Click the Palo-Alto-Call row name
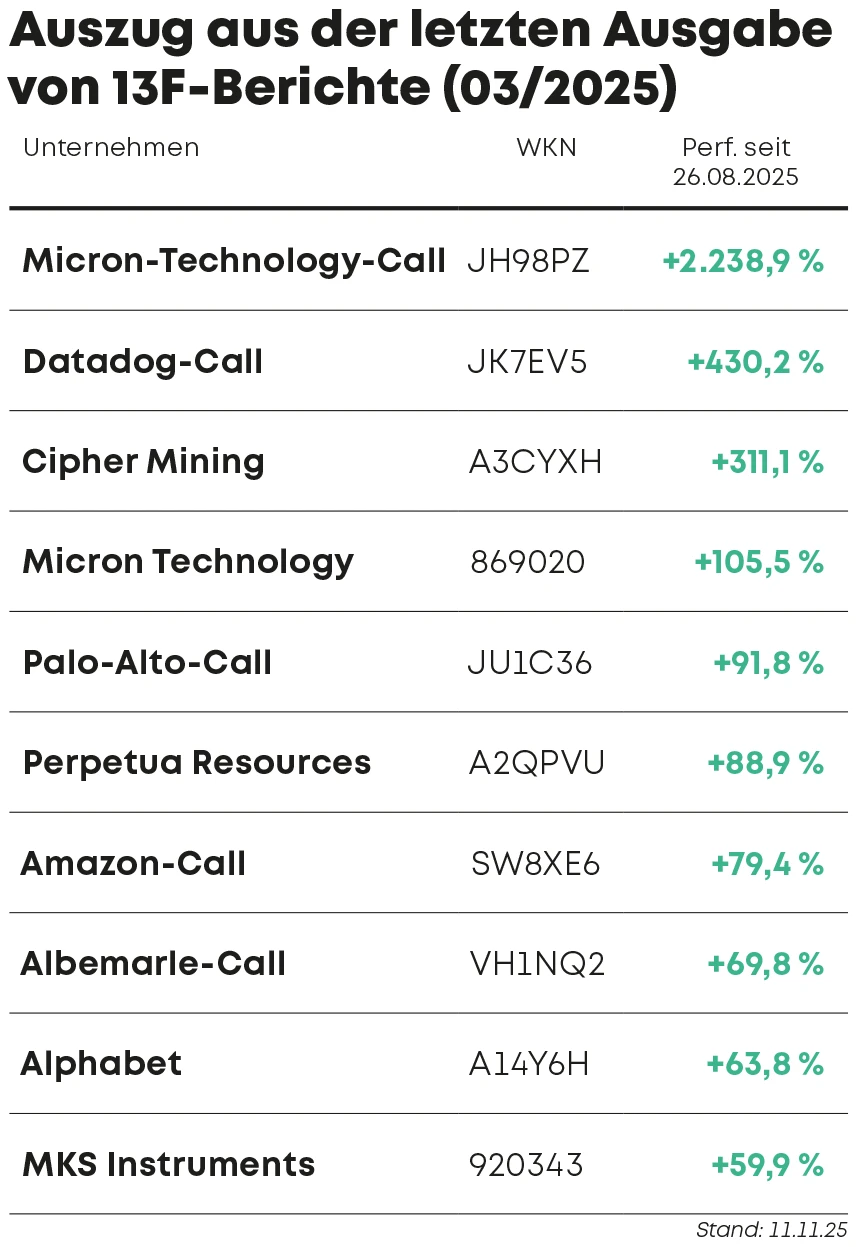Screen dimensions: 857x1247 (x=147, y=662)
